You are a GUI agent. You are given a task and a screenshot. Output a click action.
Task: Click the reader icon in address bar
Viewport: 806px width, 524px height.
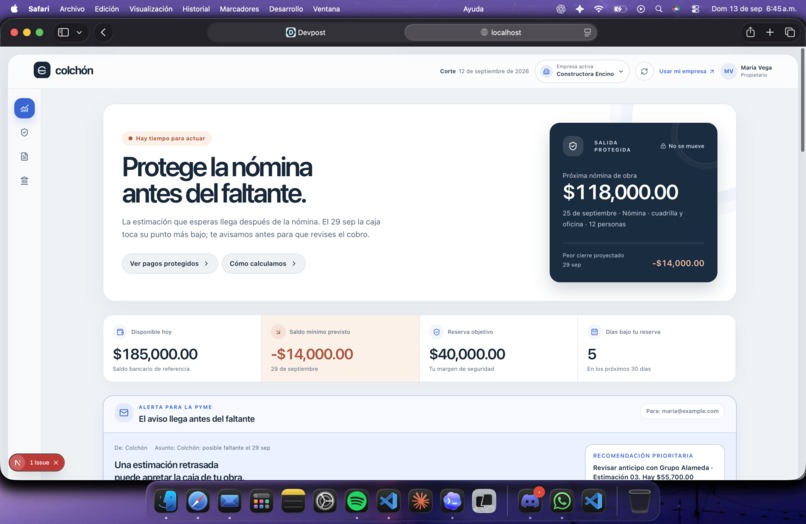587,32
